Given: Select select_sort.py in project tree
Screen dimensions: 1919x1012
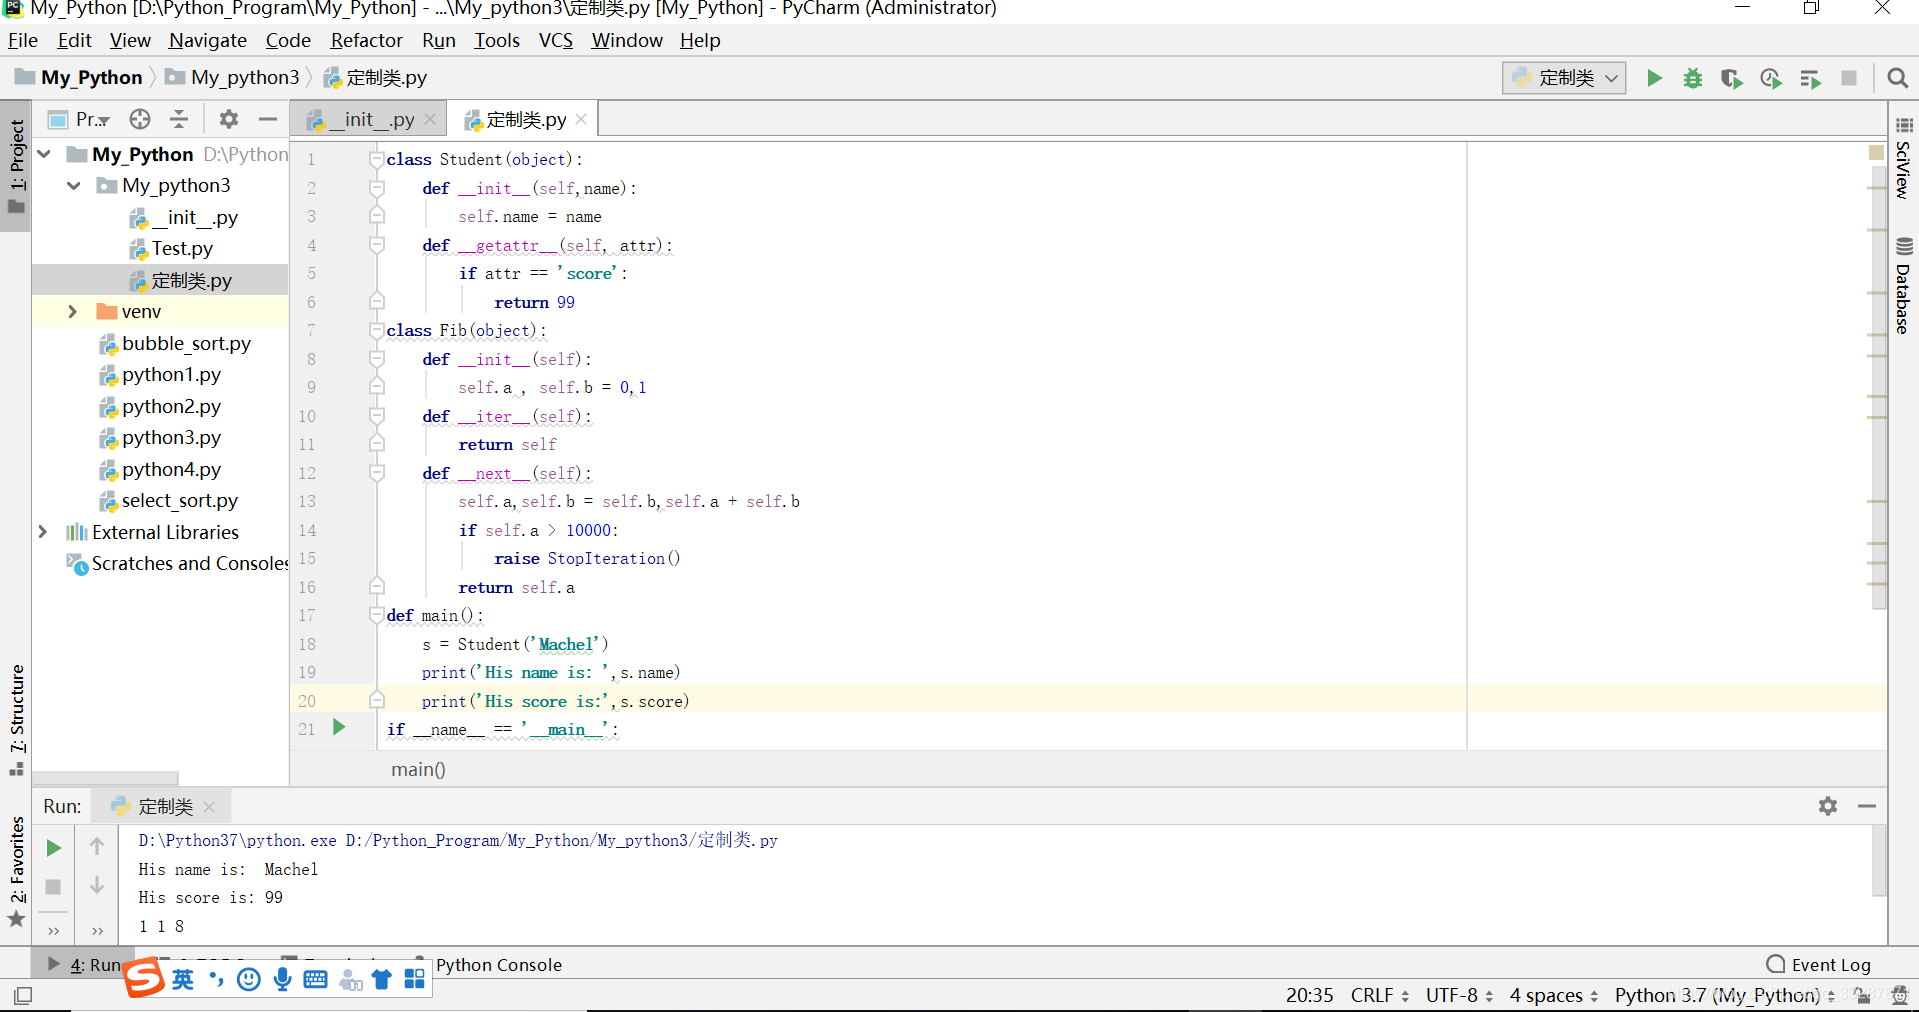Looking at the screenshot, I should coord(169,501).
